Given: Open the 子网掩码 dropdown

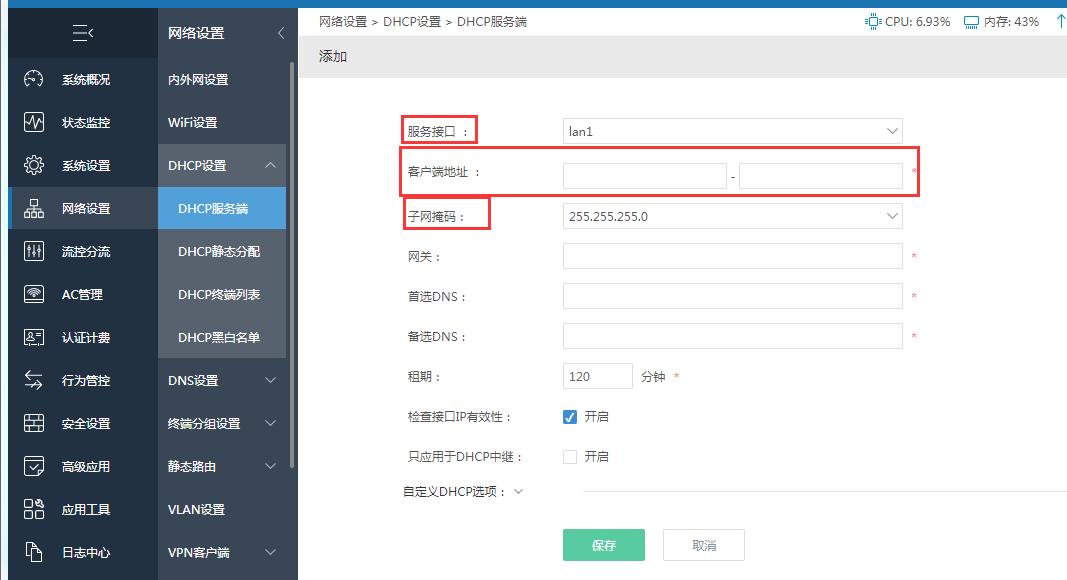Looking at the screenshot, I should pyautogui.click(x=732, y=214).
